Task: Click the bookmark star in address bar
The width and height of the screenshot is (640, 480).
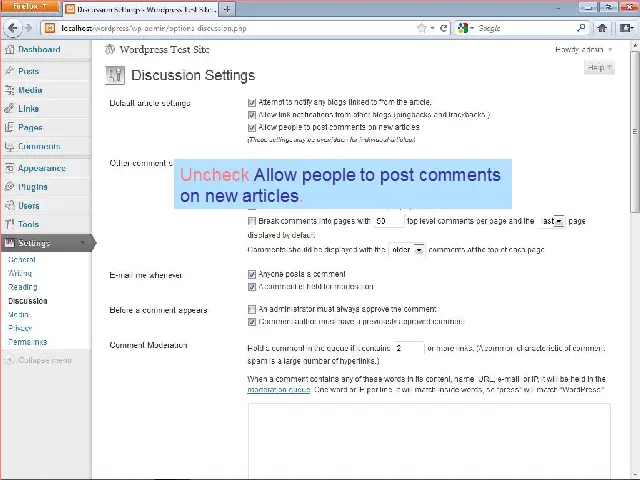Action: (422, 28)
